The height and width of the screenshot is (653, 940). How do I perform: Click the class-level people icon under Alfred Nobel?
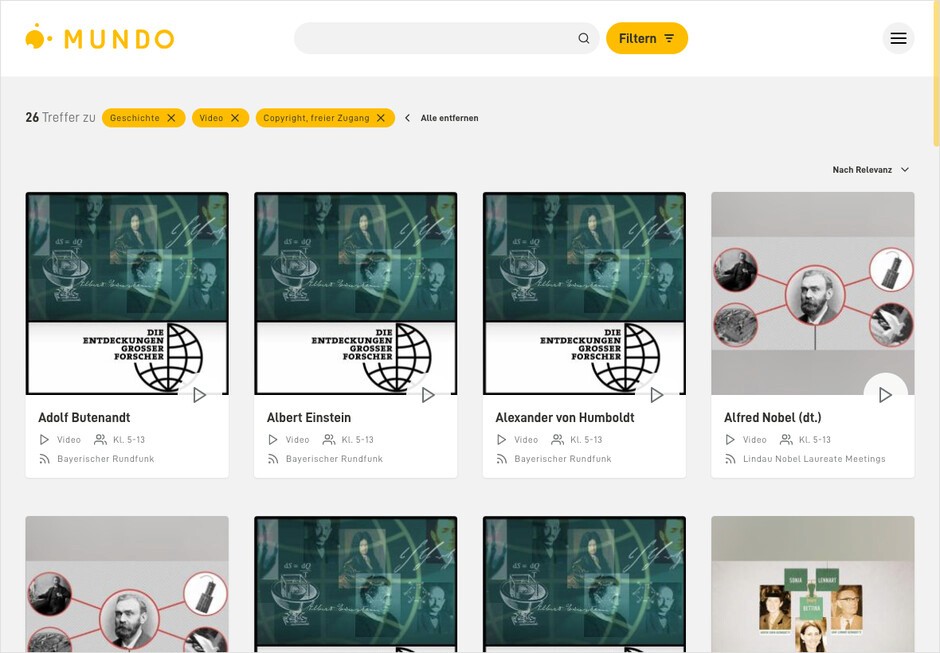786,440
